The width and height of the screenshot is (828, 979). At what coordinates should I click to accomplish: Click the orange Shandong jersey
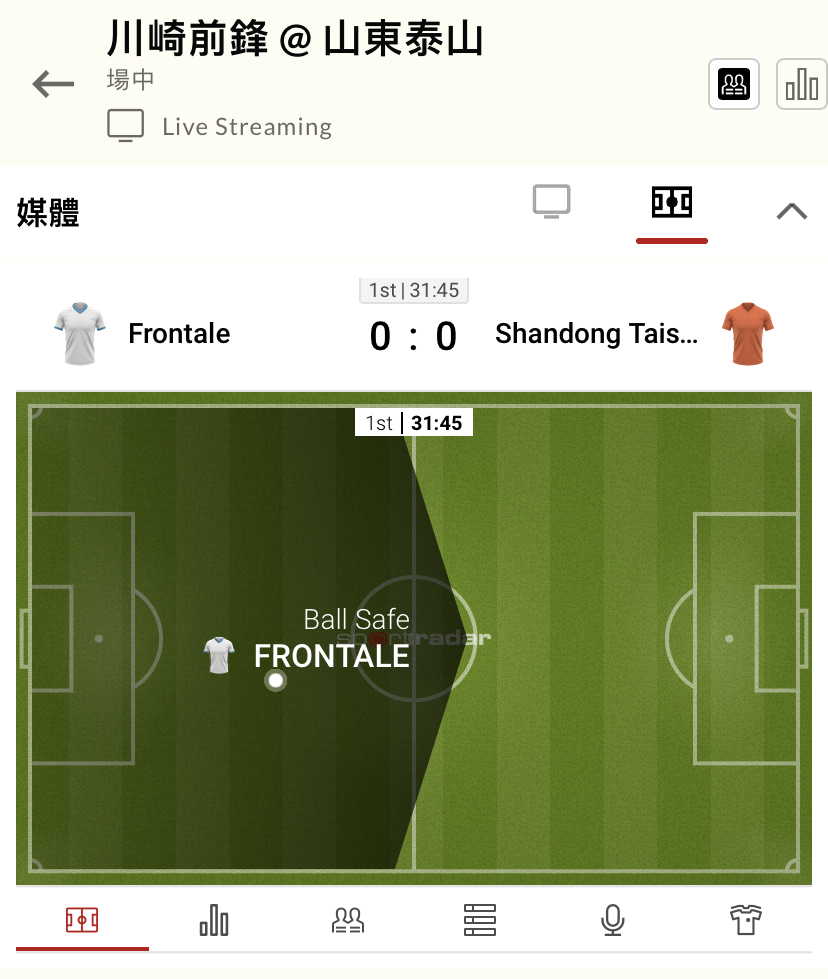(x=747, y=333)
